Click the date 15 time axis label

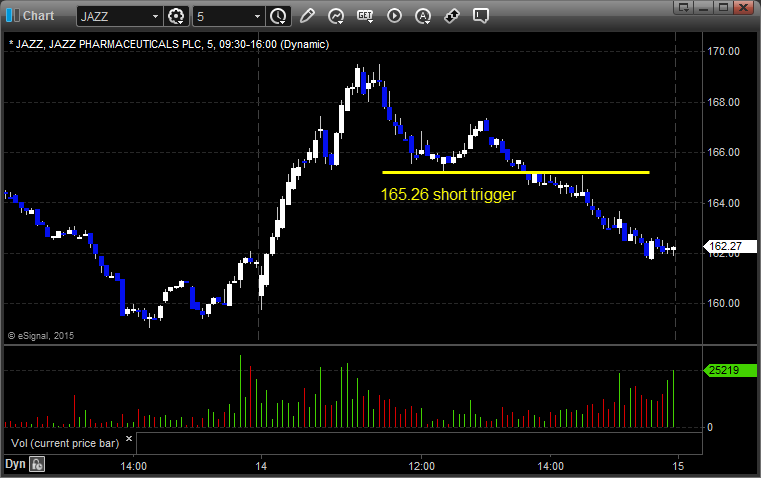click(x=678, y=466)
